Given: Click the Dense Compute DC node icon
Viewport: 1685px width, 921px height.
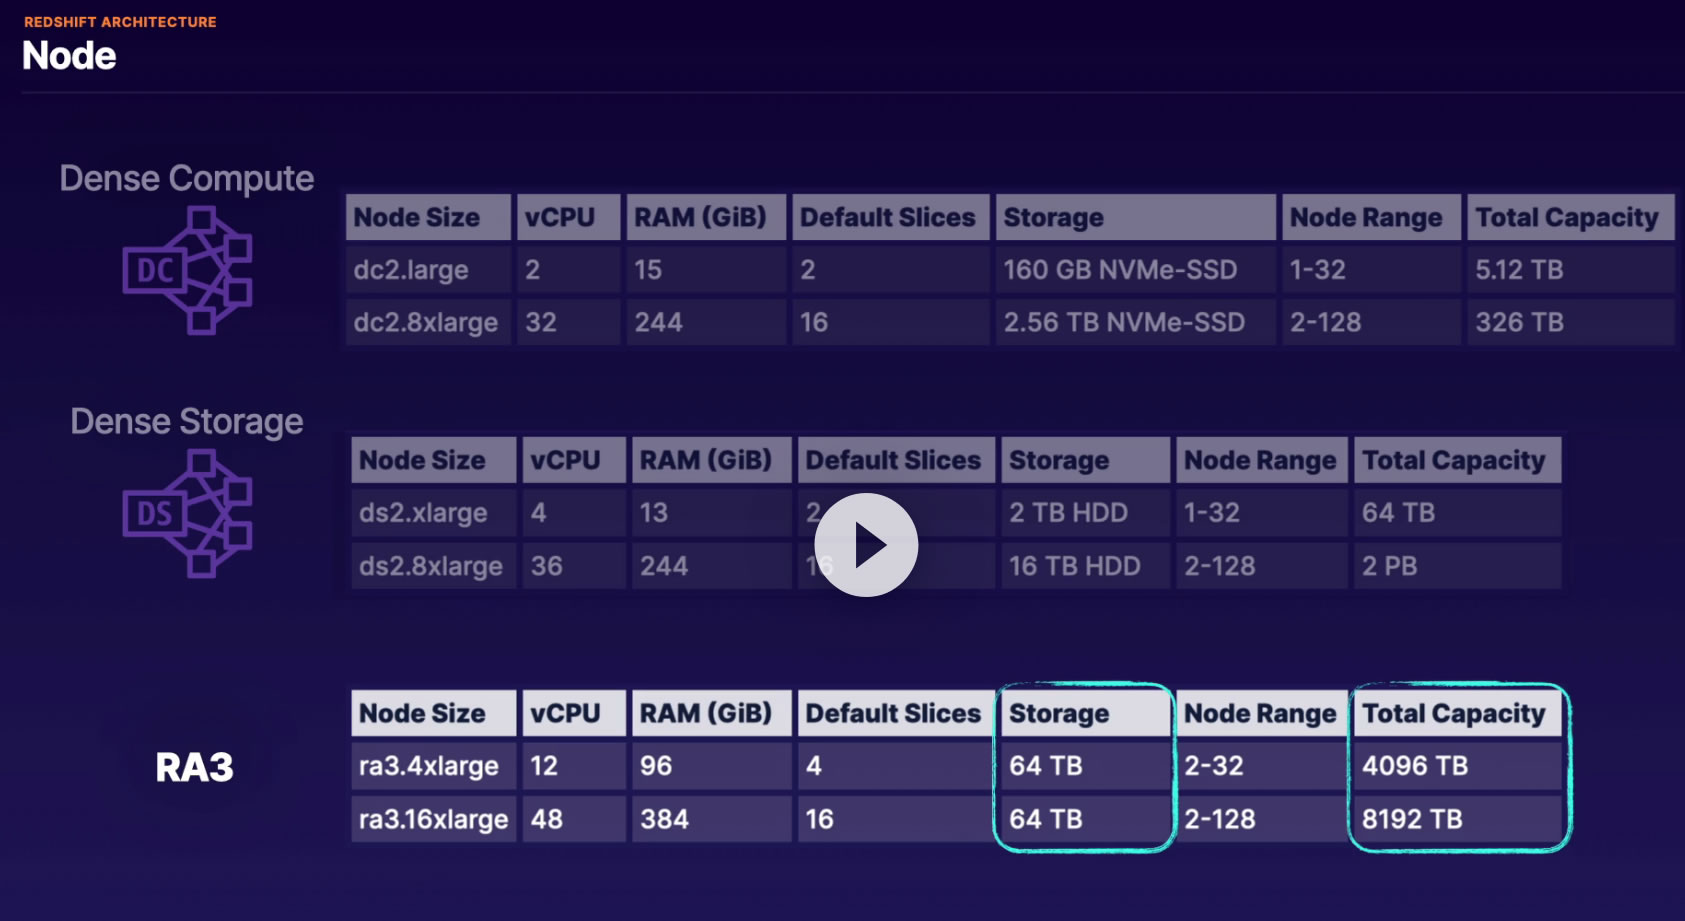Looking at the screenshot, I should point(187,270).
